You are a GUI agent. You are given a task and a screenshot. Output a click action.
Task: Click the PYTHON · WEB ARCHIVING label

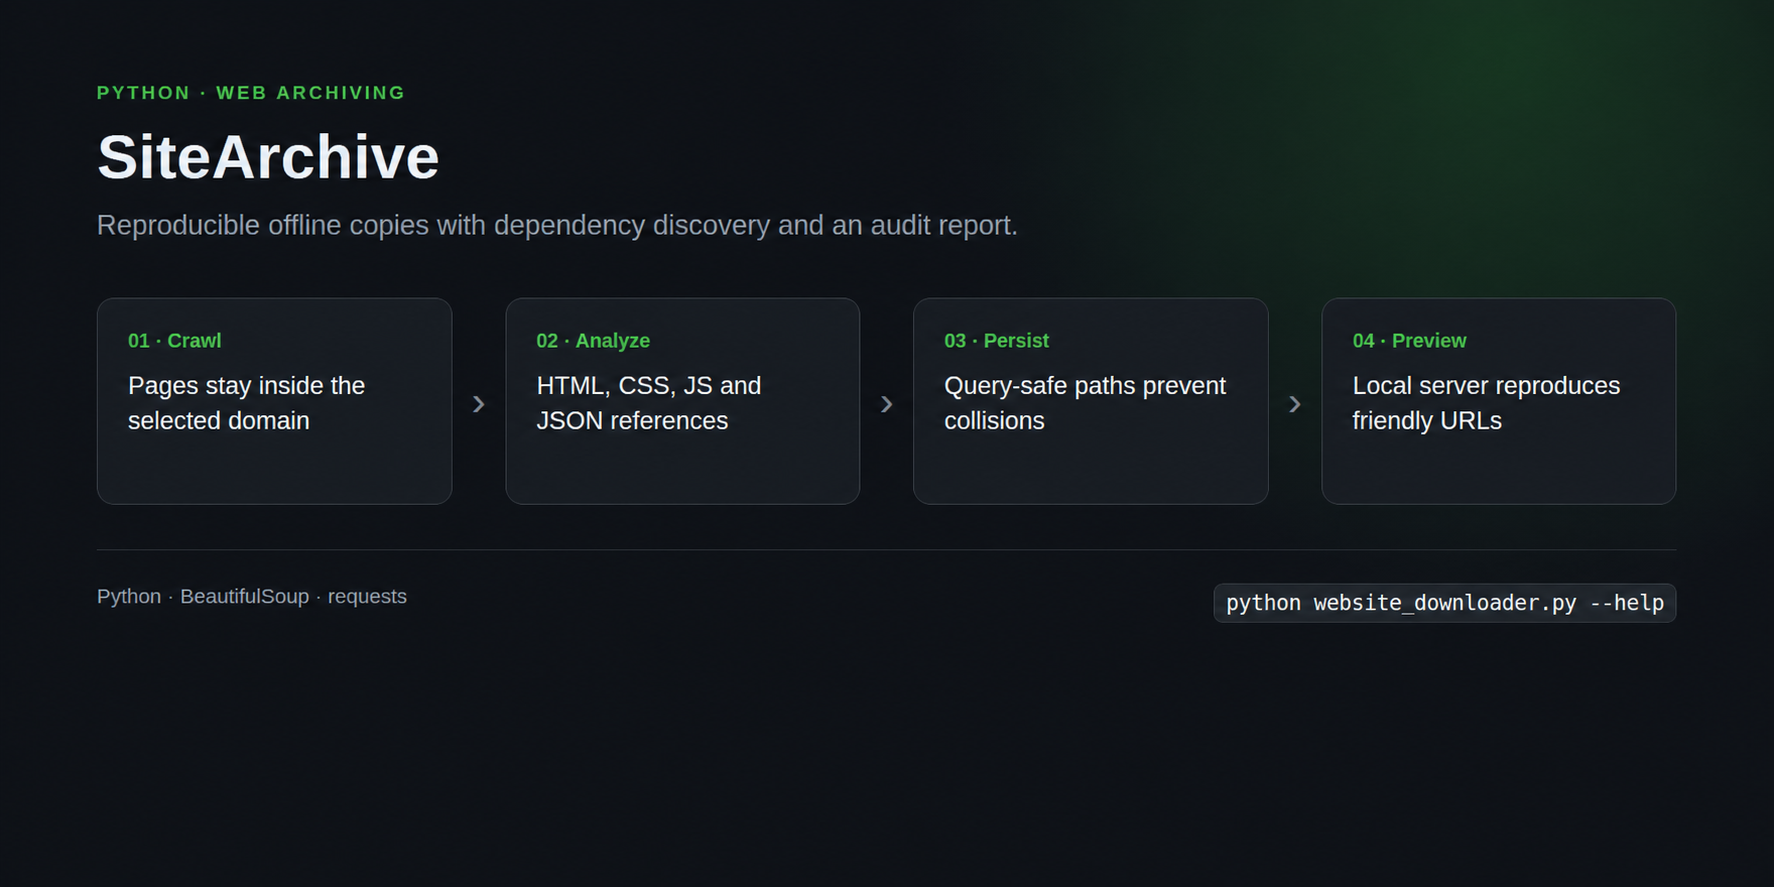251,93
